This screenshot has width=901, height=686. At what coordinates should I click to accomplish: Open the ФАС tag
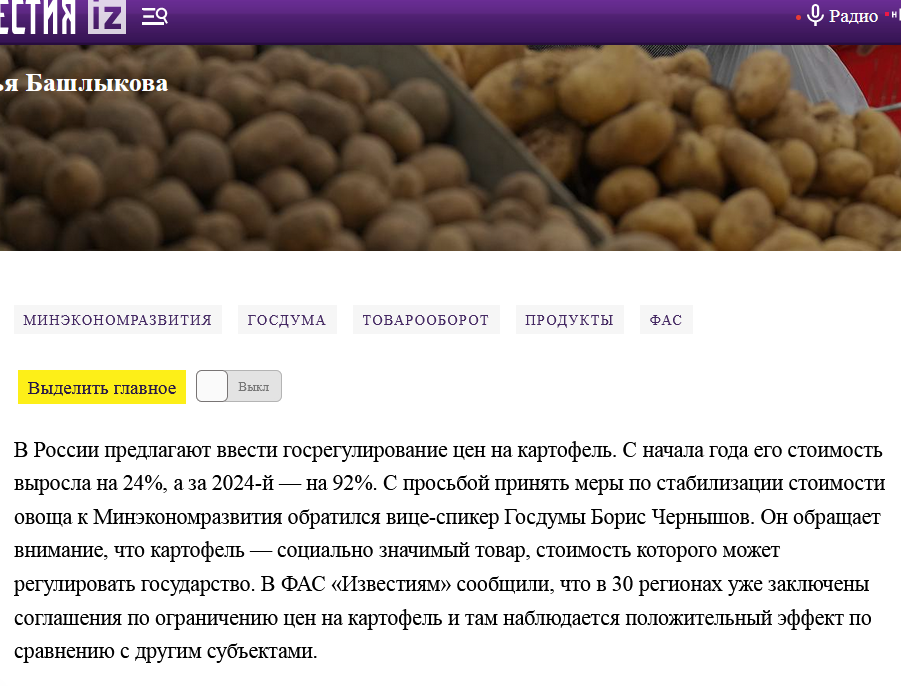point(666,320)
